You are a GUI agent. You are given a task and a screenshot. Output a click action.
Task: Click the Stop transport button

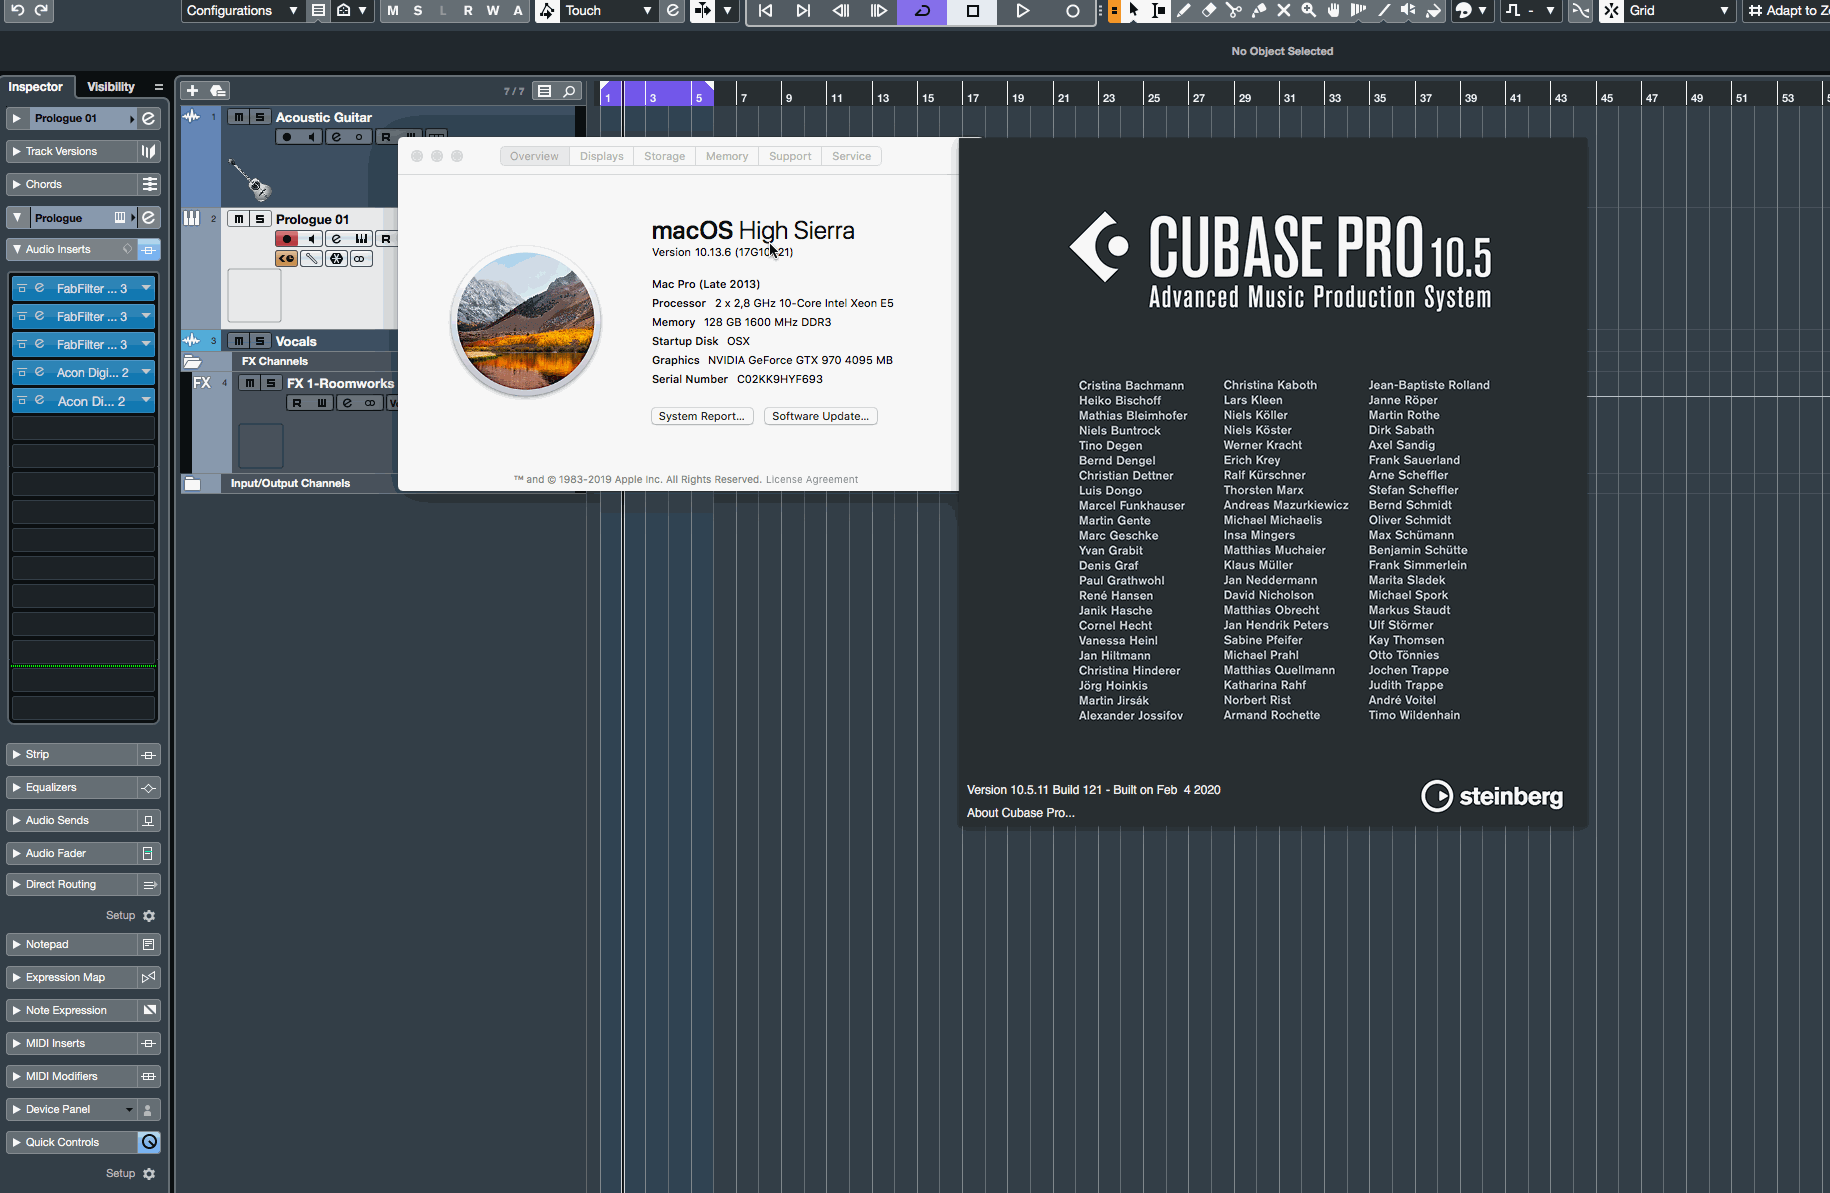(972, 11)
